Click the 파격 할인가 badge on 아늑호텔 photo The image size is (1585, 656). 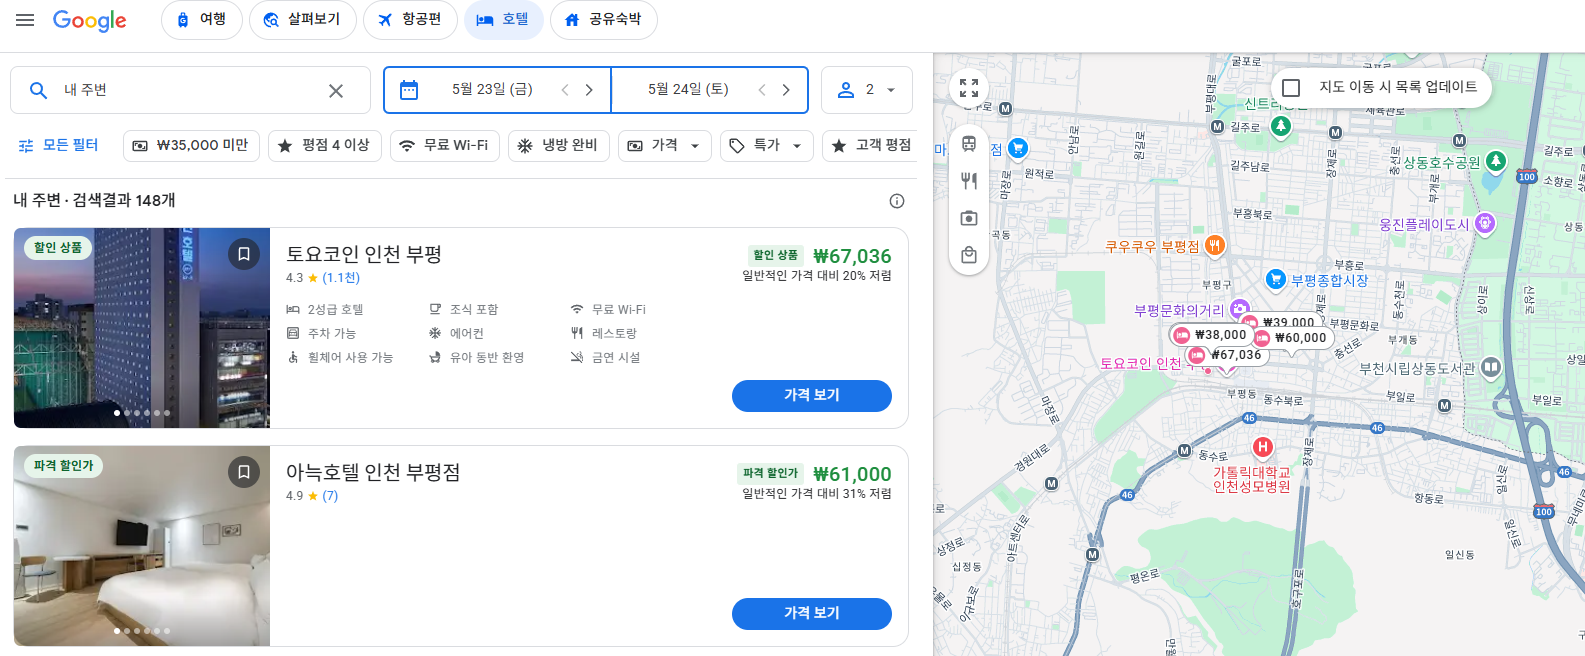coord(63,466)
